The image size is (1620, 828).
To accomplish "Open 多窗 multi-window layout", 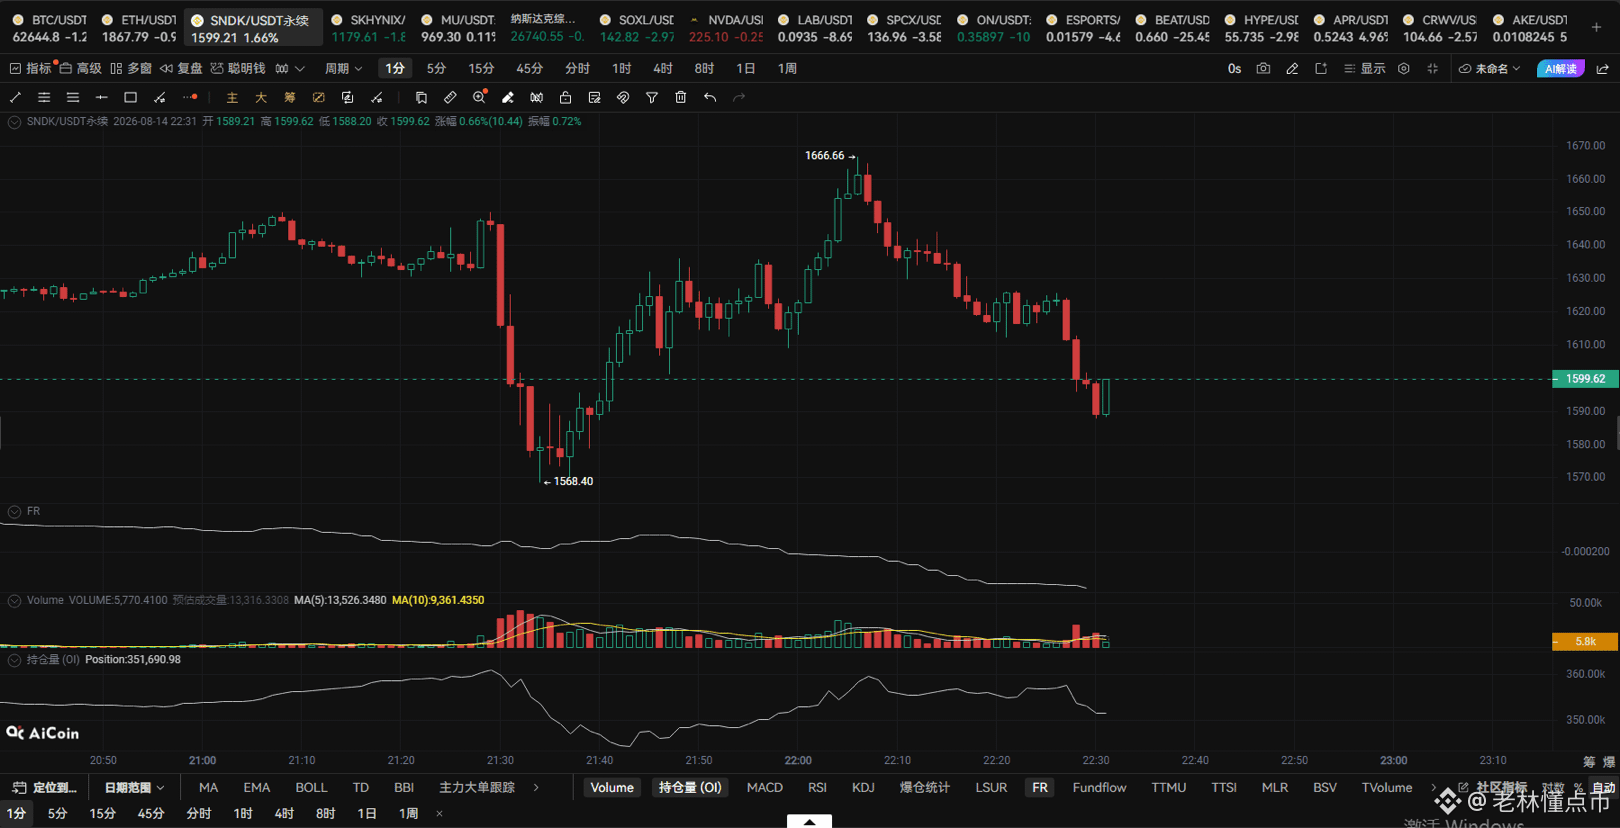I will [131, 69].
